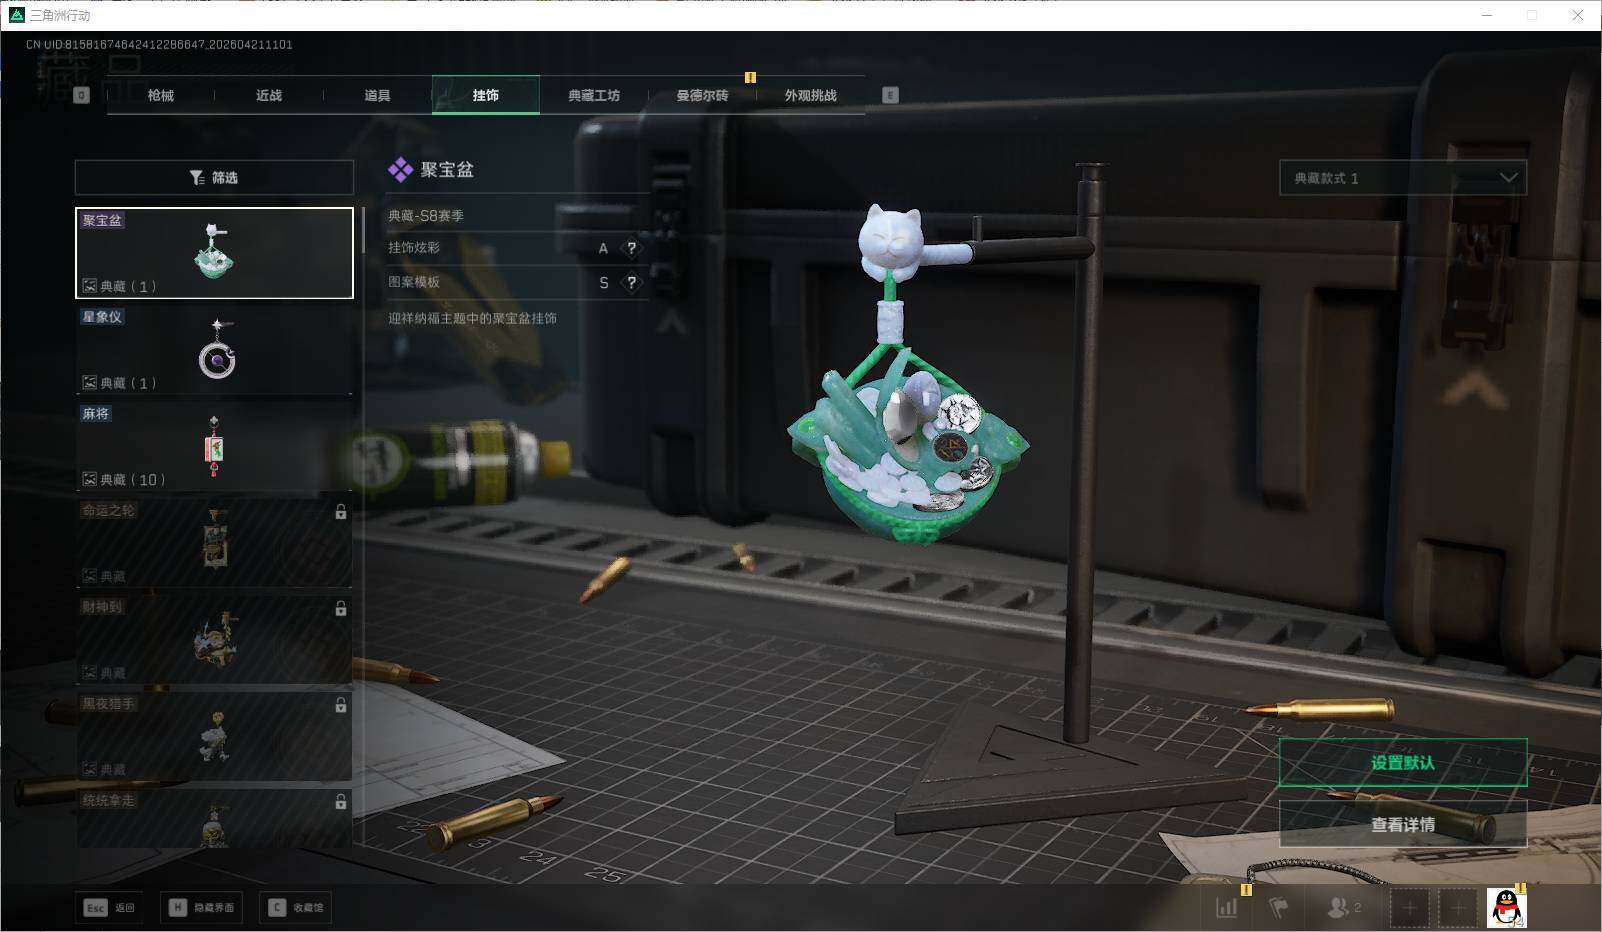The image size is (1602, 932).
Task: Select the locked 黑夜猎手 charm
Action: 214,737
